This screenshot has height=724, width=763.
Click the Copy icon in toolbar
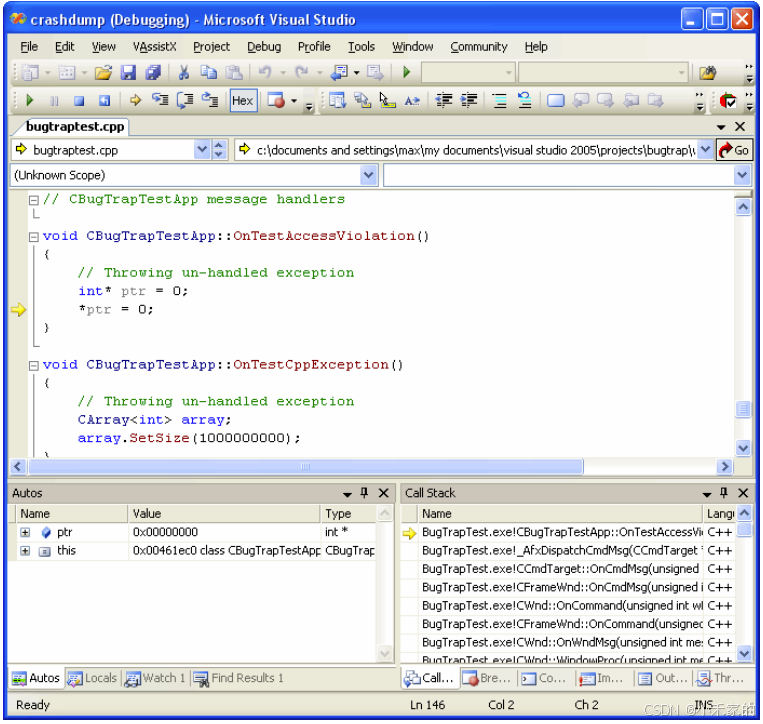[209, 72]
